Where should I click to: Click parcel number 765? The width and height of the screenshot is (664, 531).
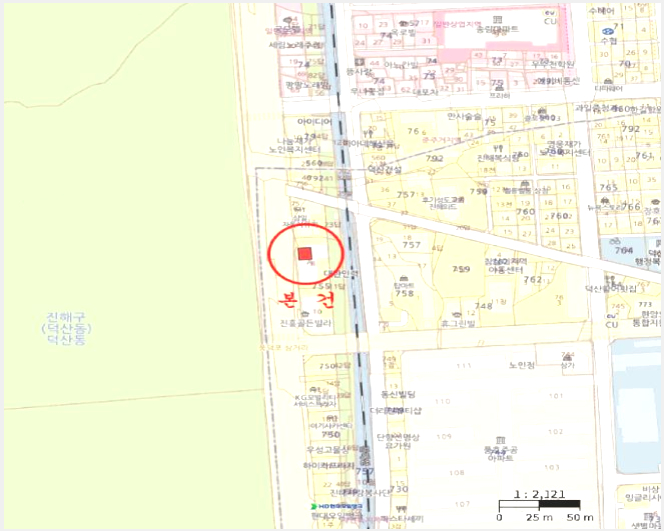tap(609, 187)
